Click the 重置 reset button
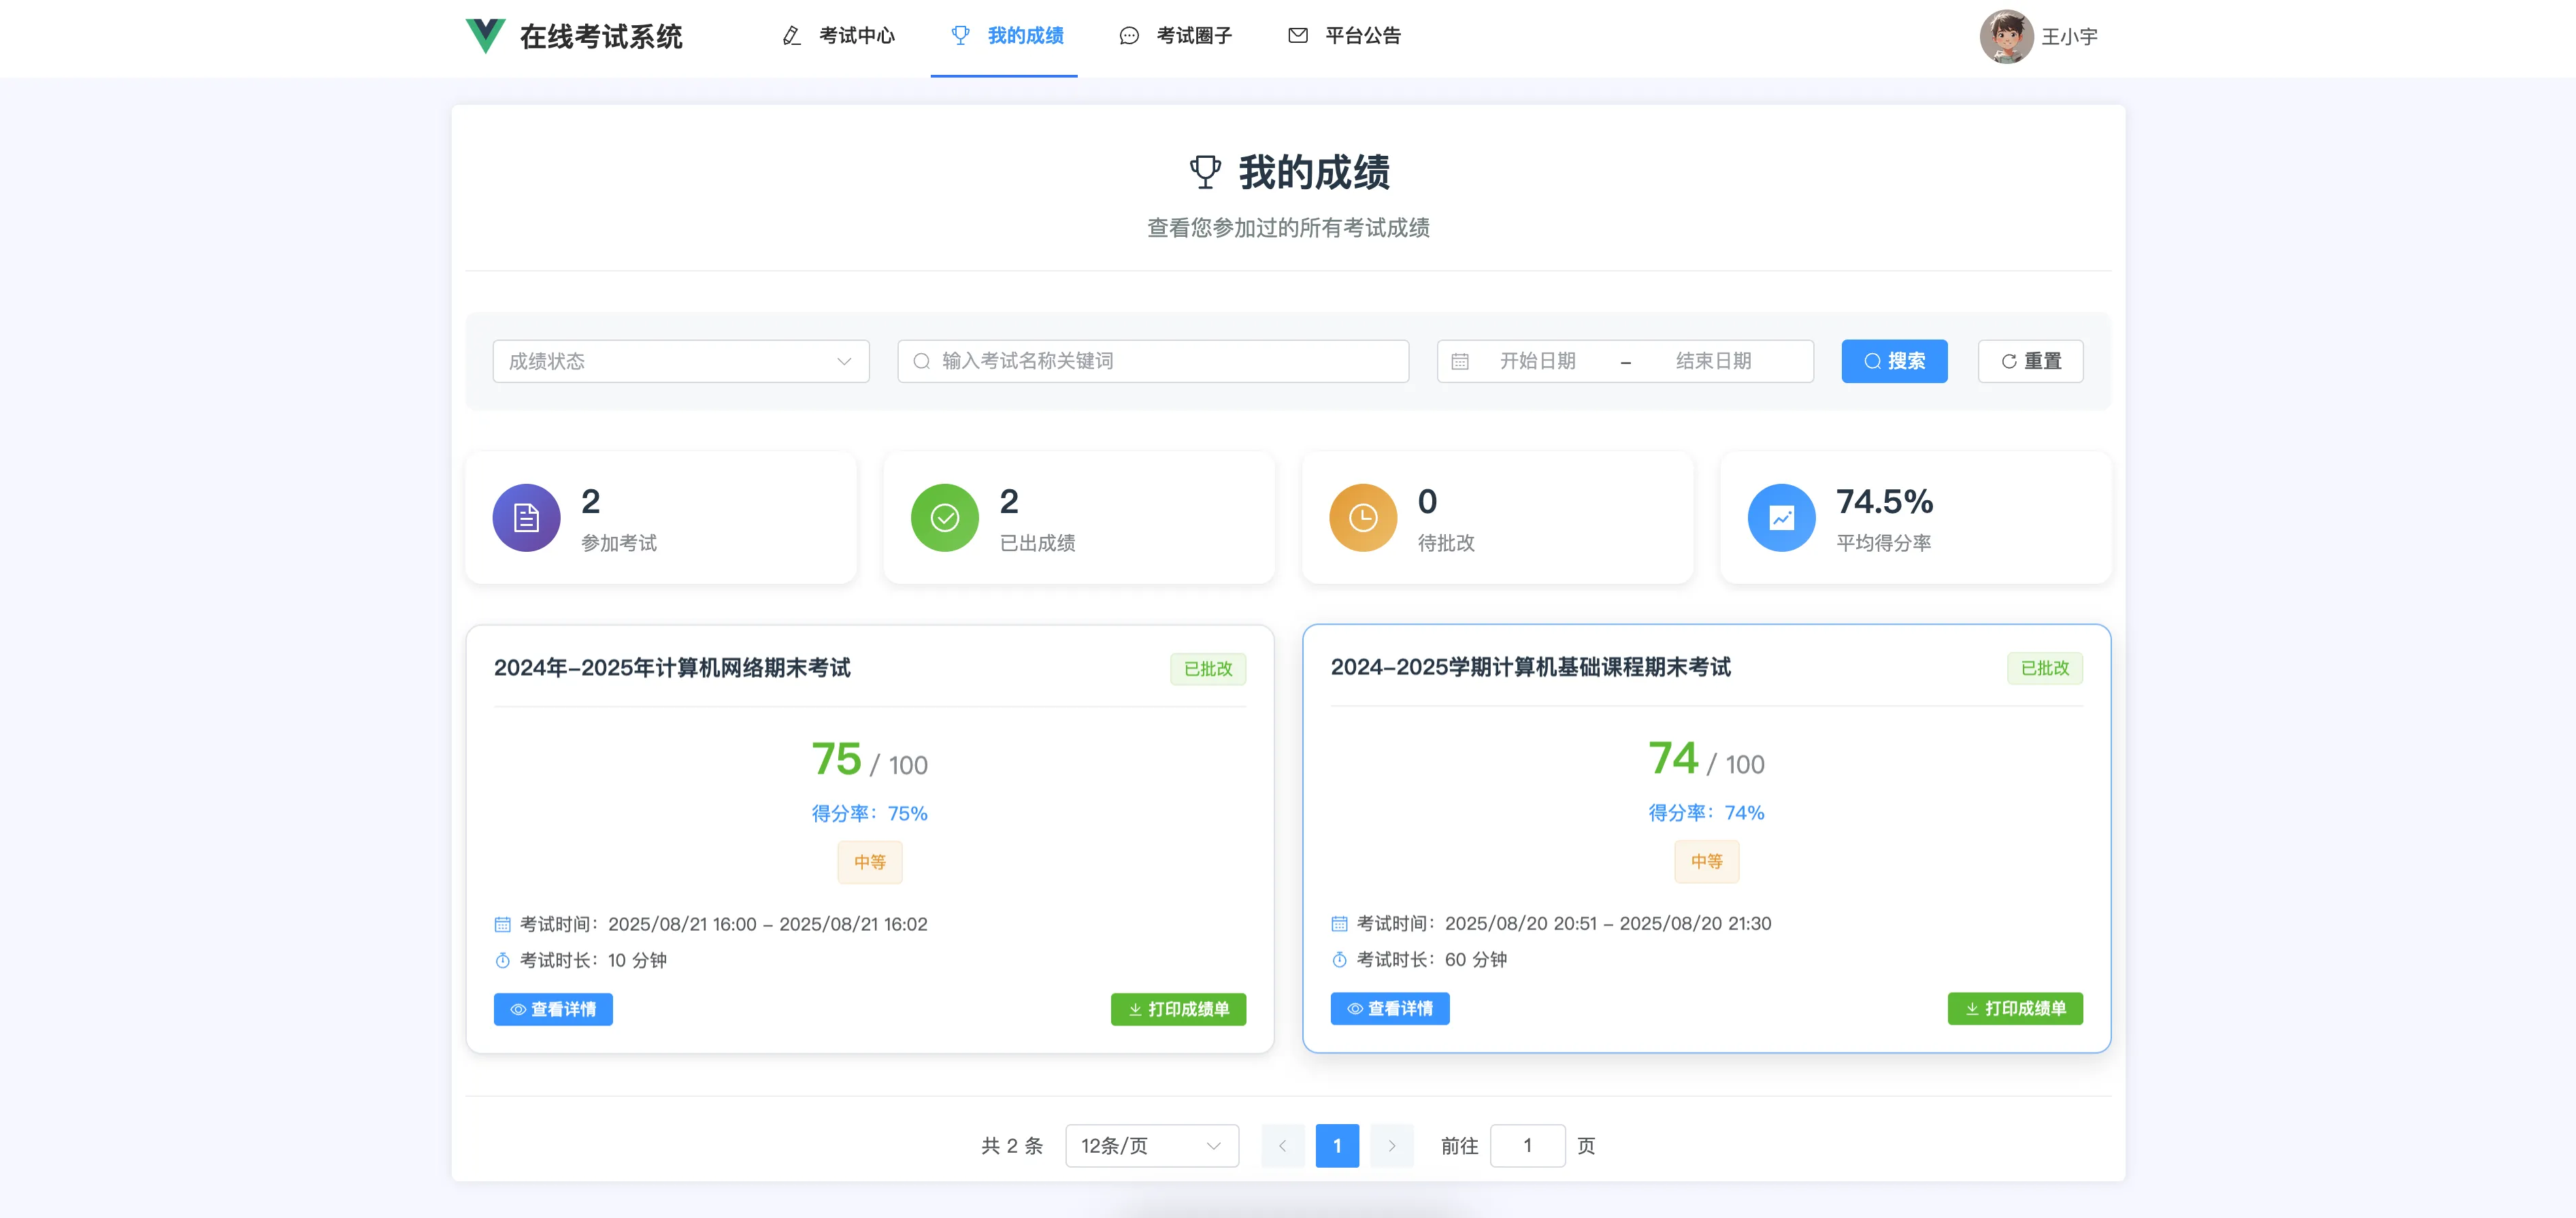 tap(2030, 361)
